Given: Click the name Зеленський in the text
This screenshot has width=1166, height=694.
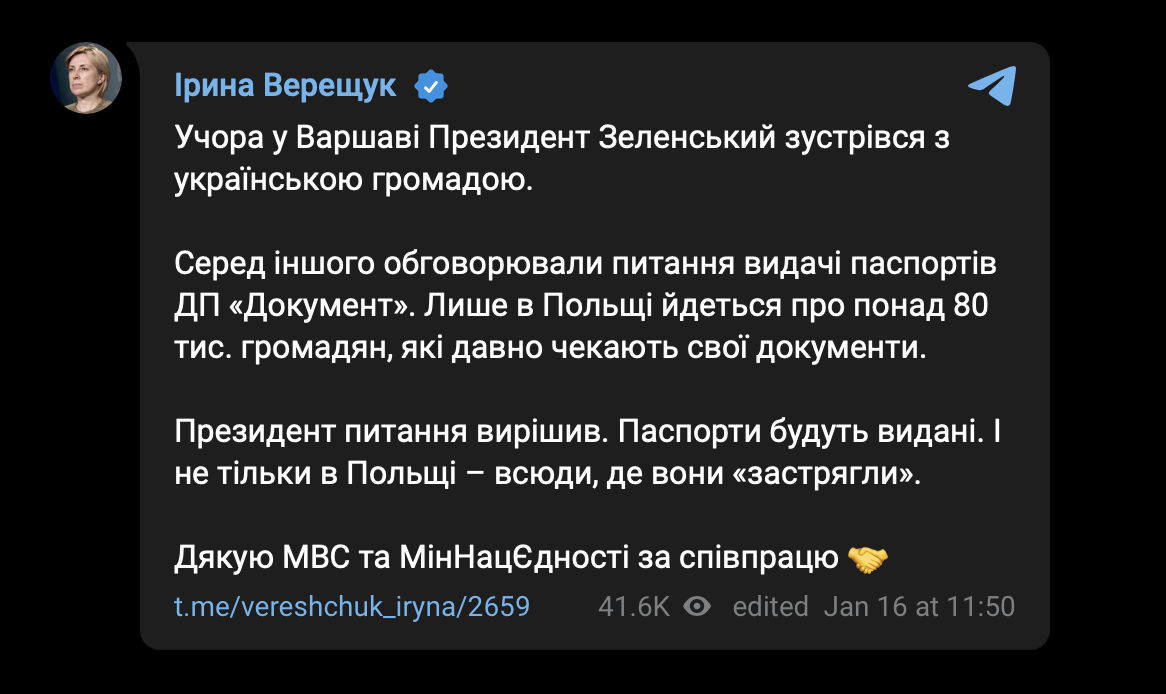Looking at the screenshot, I should point(686,138).
